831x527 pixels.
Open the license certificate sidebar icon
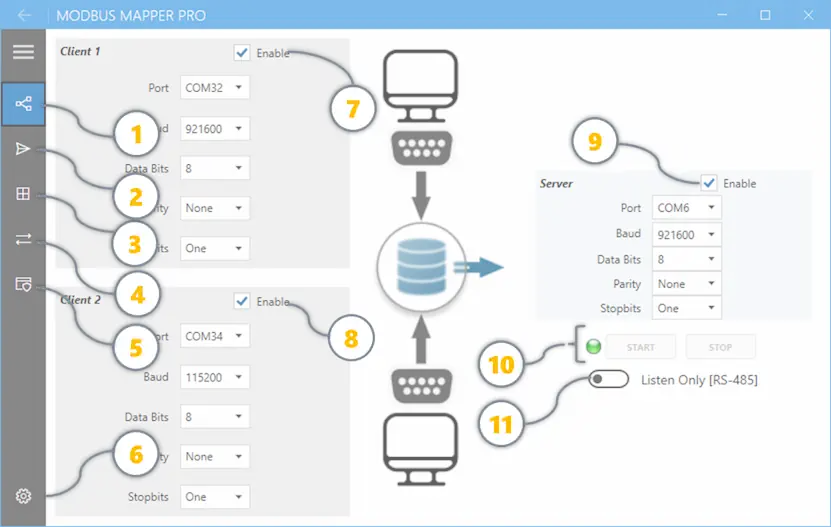tap(23, 284)
